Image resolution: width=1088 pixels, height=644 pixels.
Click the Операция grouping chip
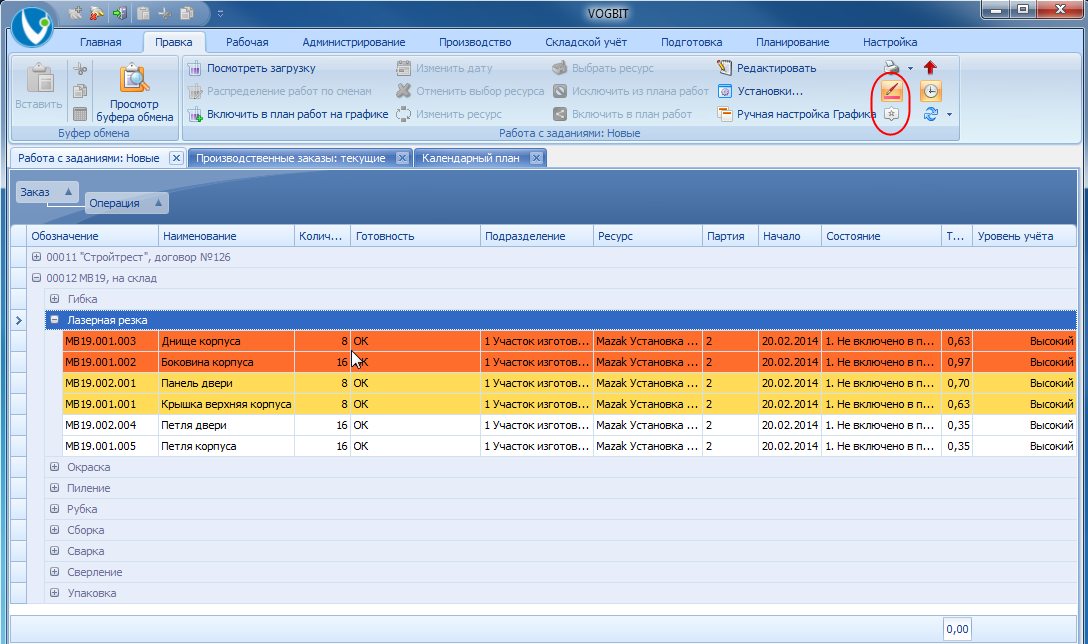[127, 203]
